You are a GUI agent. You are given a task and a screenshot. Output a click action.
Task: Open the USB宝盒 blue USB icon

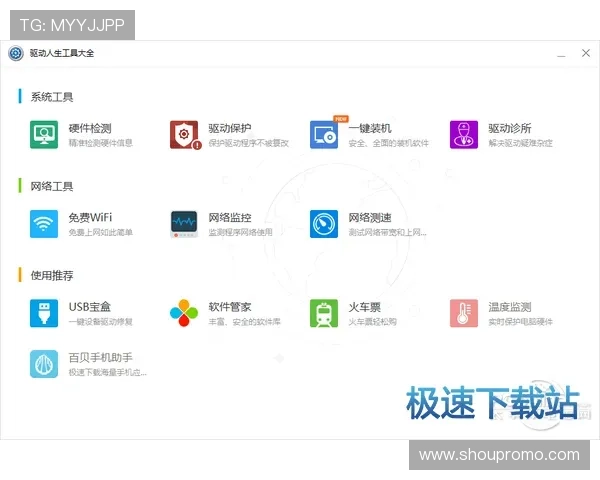(44, 313)
